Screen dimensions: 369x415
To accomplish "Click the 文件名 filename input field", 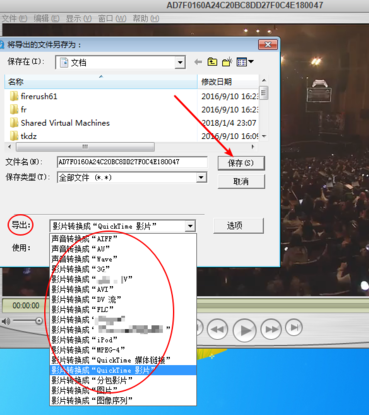I will pyautogui.click(x=132, y=162).
